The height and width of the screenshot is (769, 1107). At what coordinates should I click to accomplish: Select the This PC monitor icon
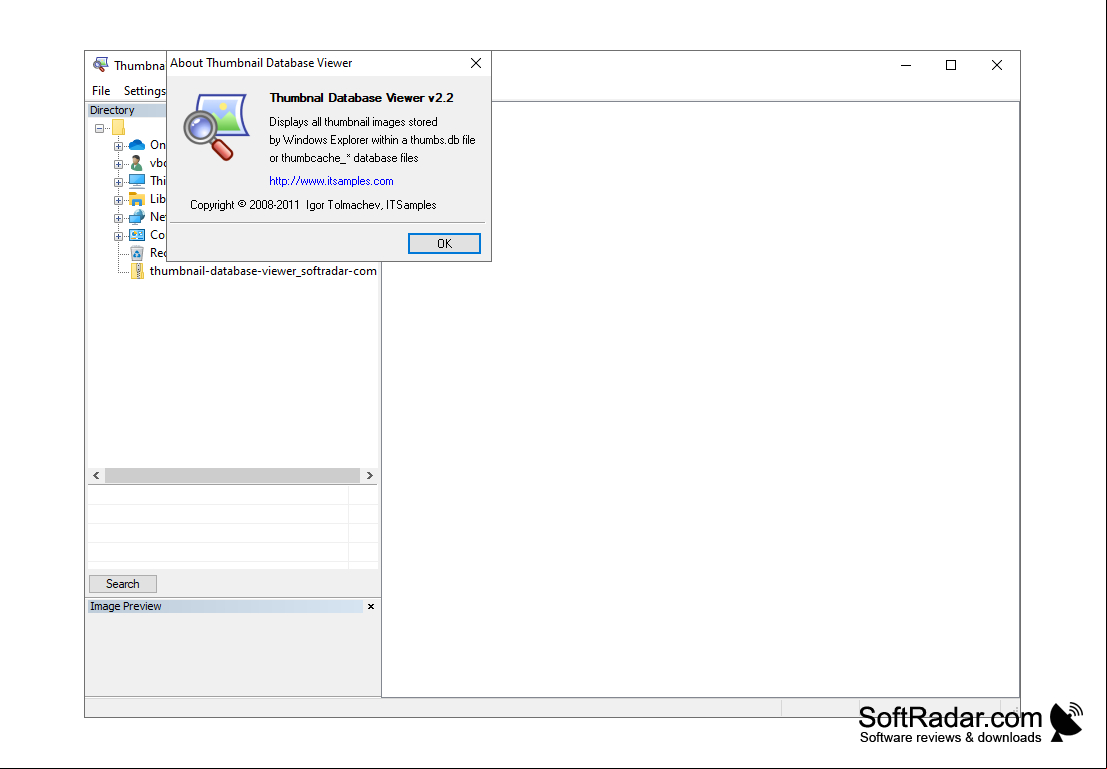pos(137,181)
